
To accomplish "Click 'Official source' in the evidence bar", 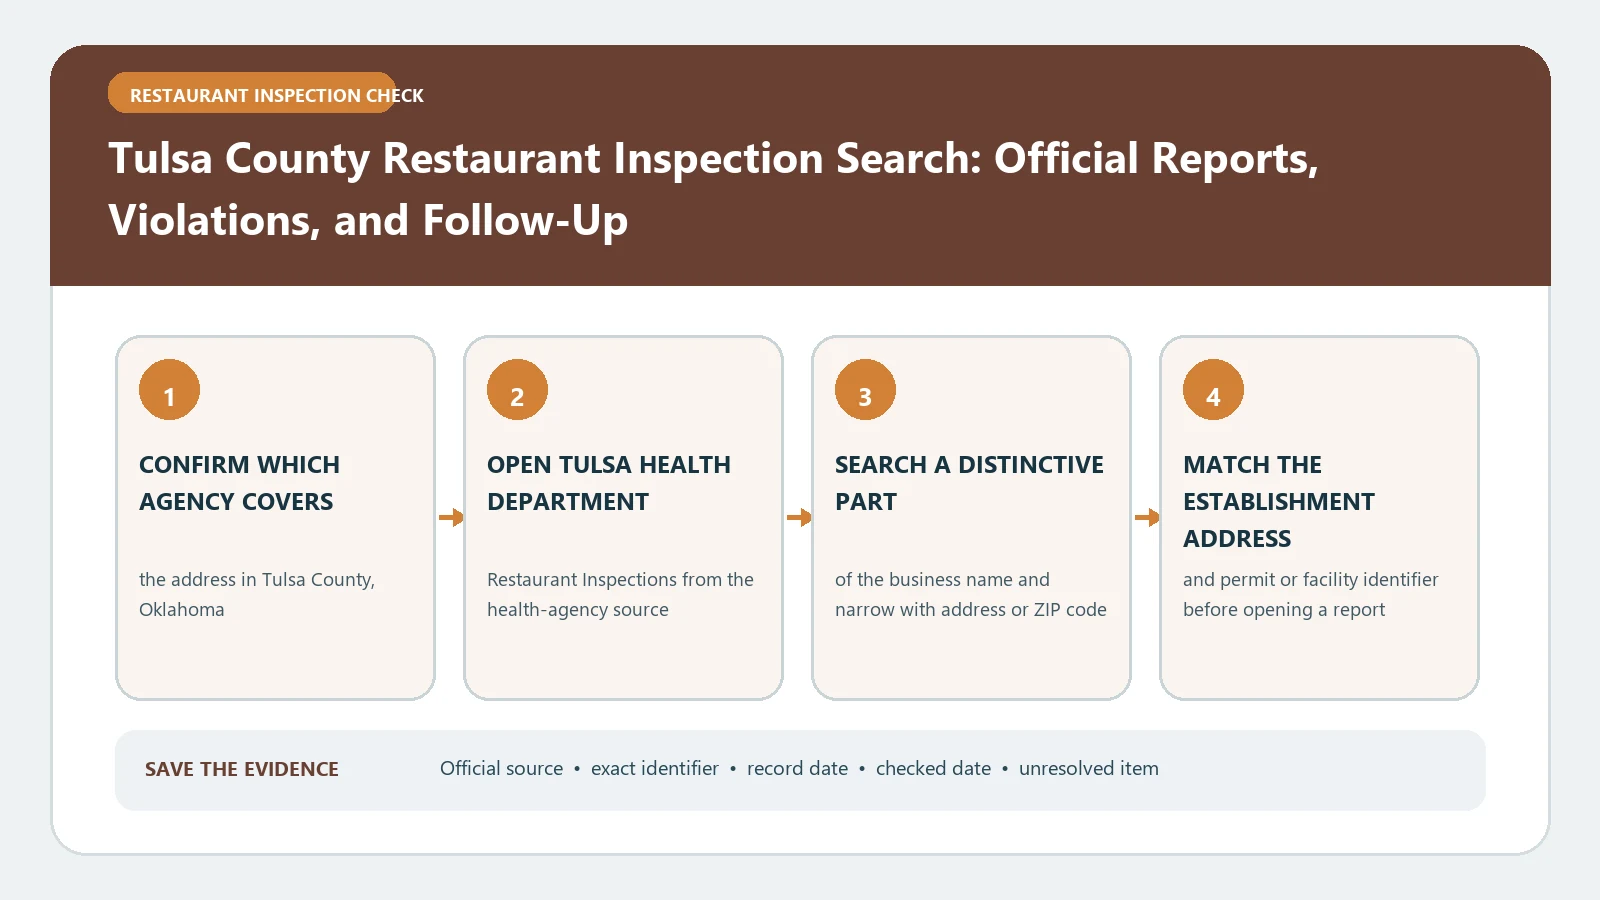I will 501,768.
